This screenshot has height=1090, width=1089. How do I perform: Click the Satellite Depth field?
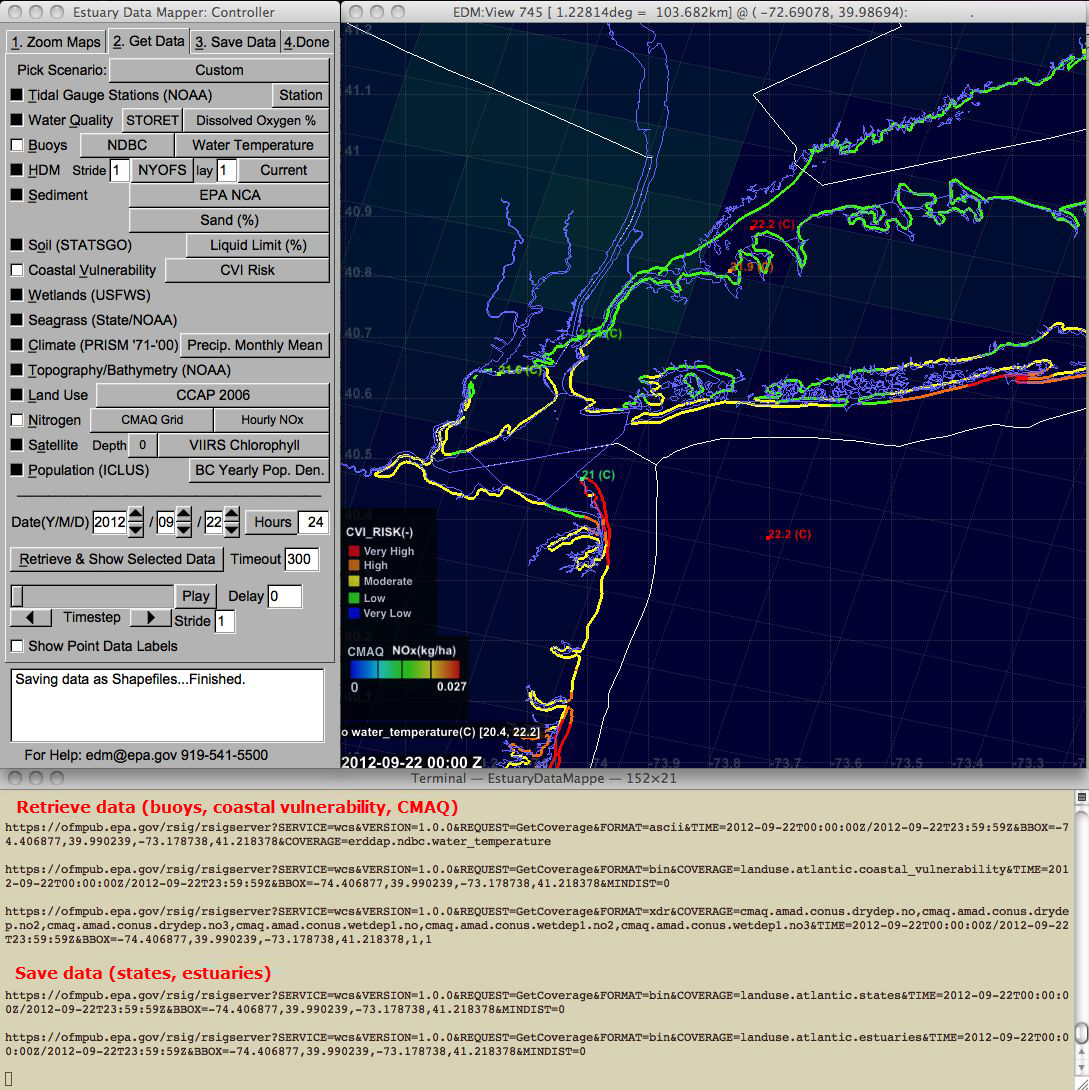(x=142, y=445)
